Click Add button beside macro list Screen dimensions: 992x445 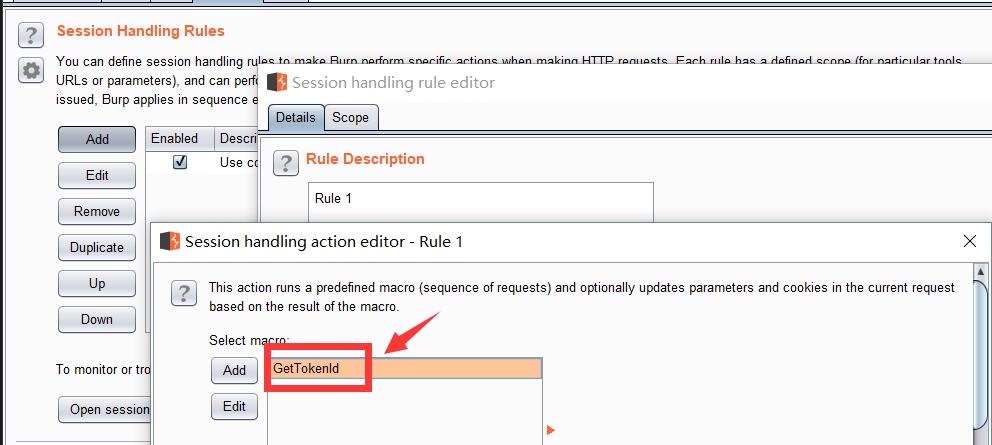click(x=234, y=370)
